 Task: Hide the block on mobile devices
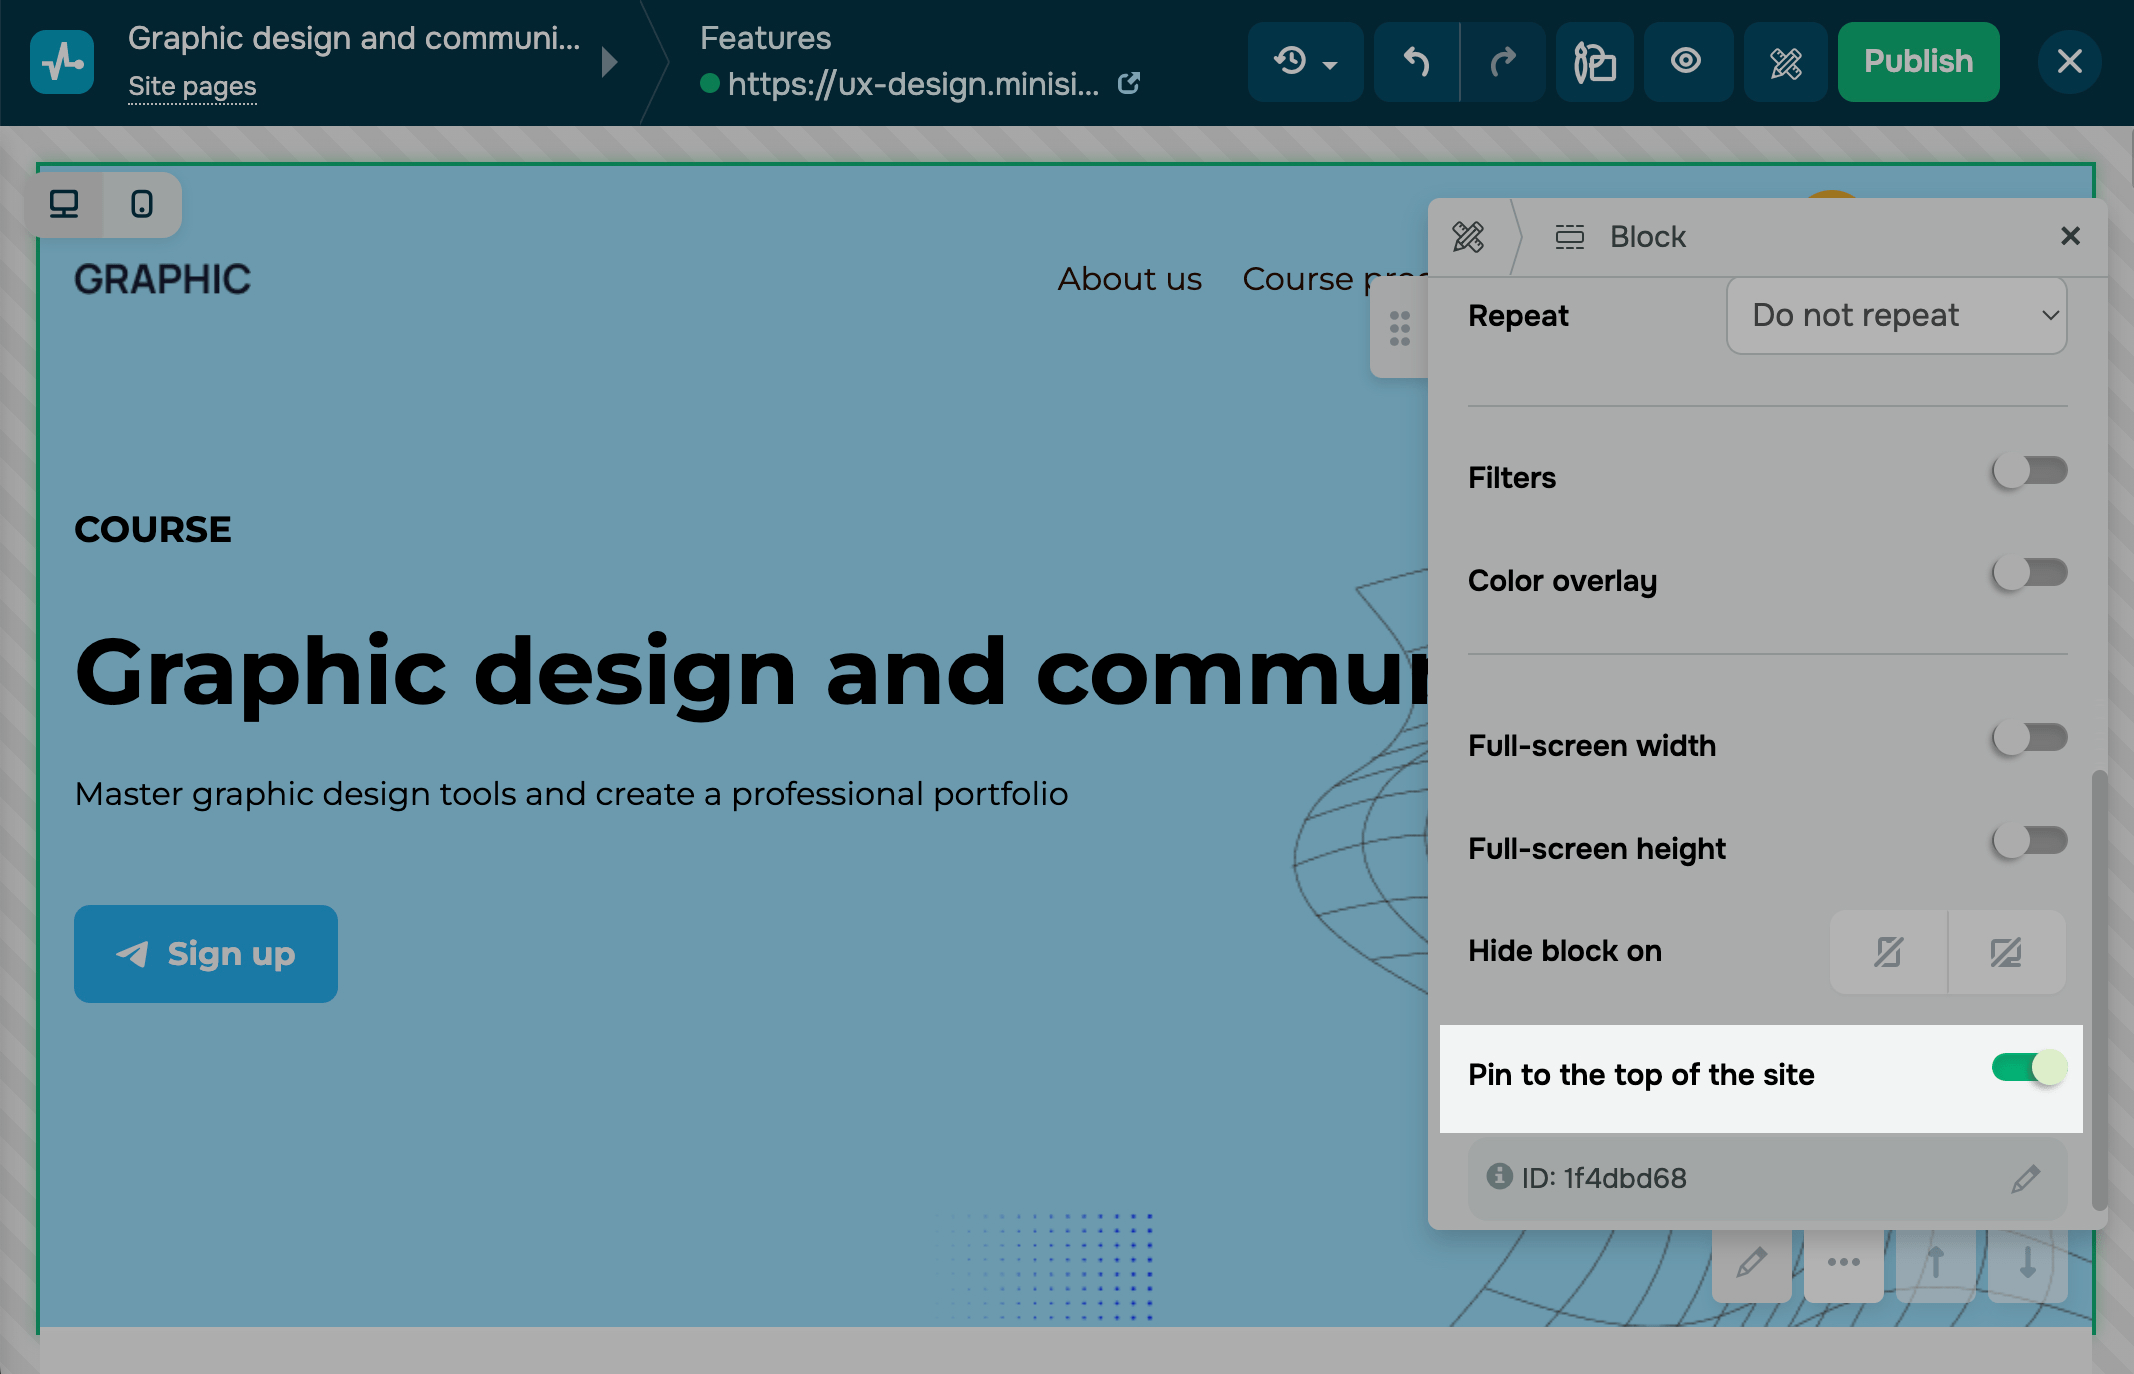coord(1888,951)
